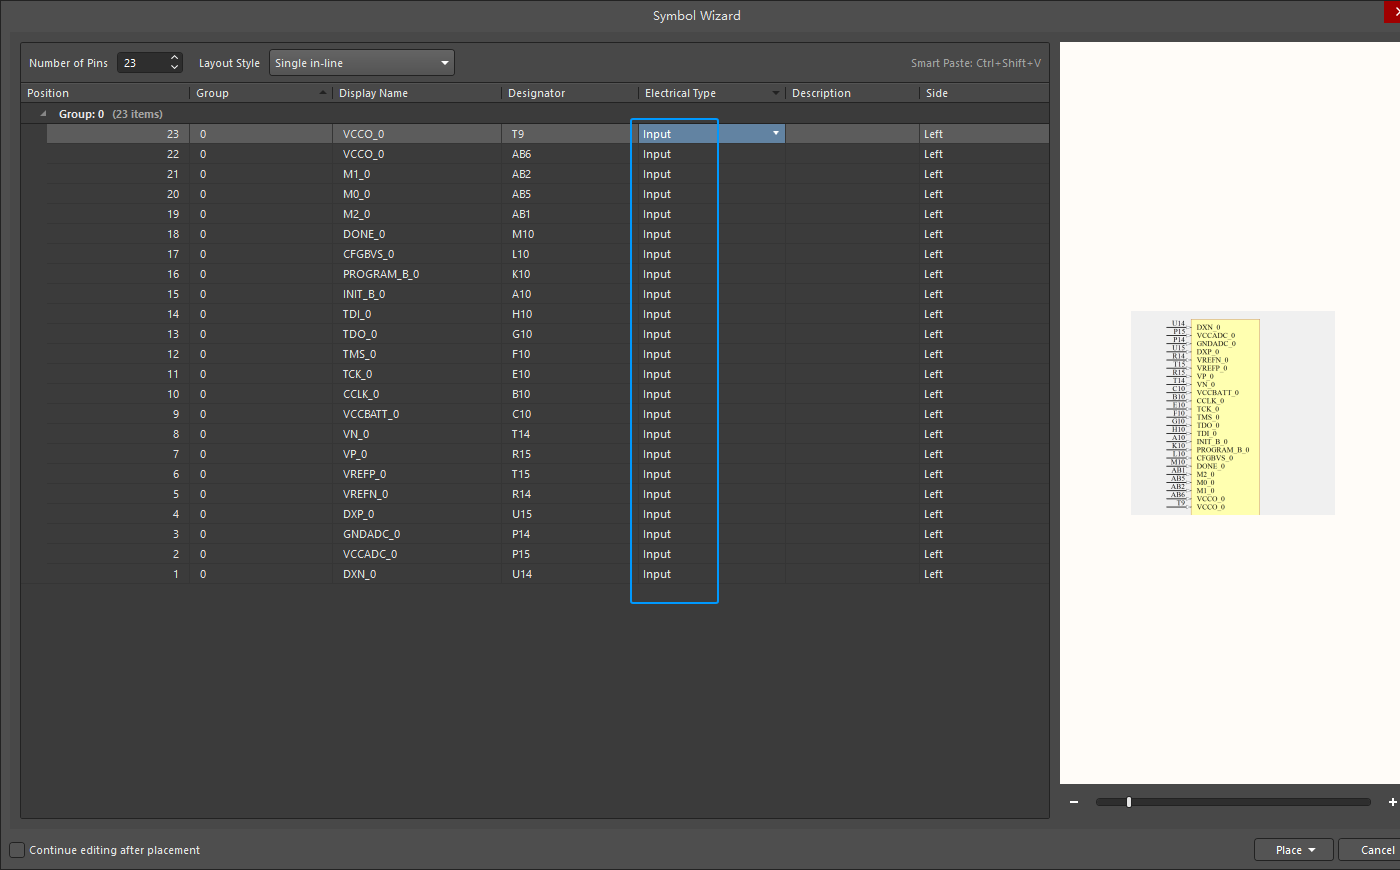The image size is (1400, 870).
Task: Open Electrical Type dropdown for VCCO_0 T9 row
Action: tap(775, 134)
